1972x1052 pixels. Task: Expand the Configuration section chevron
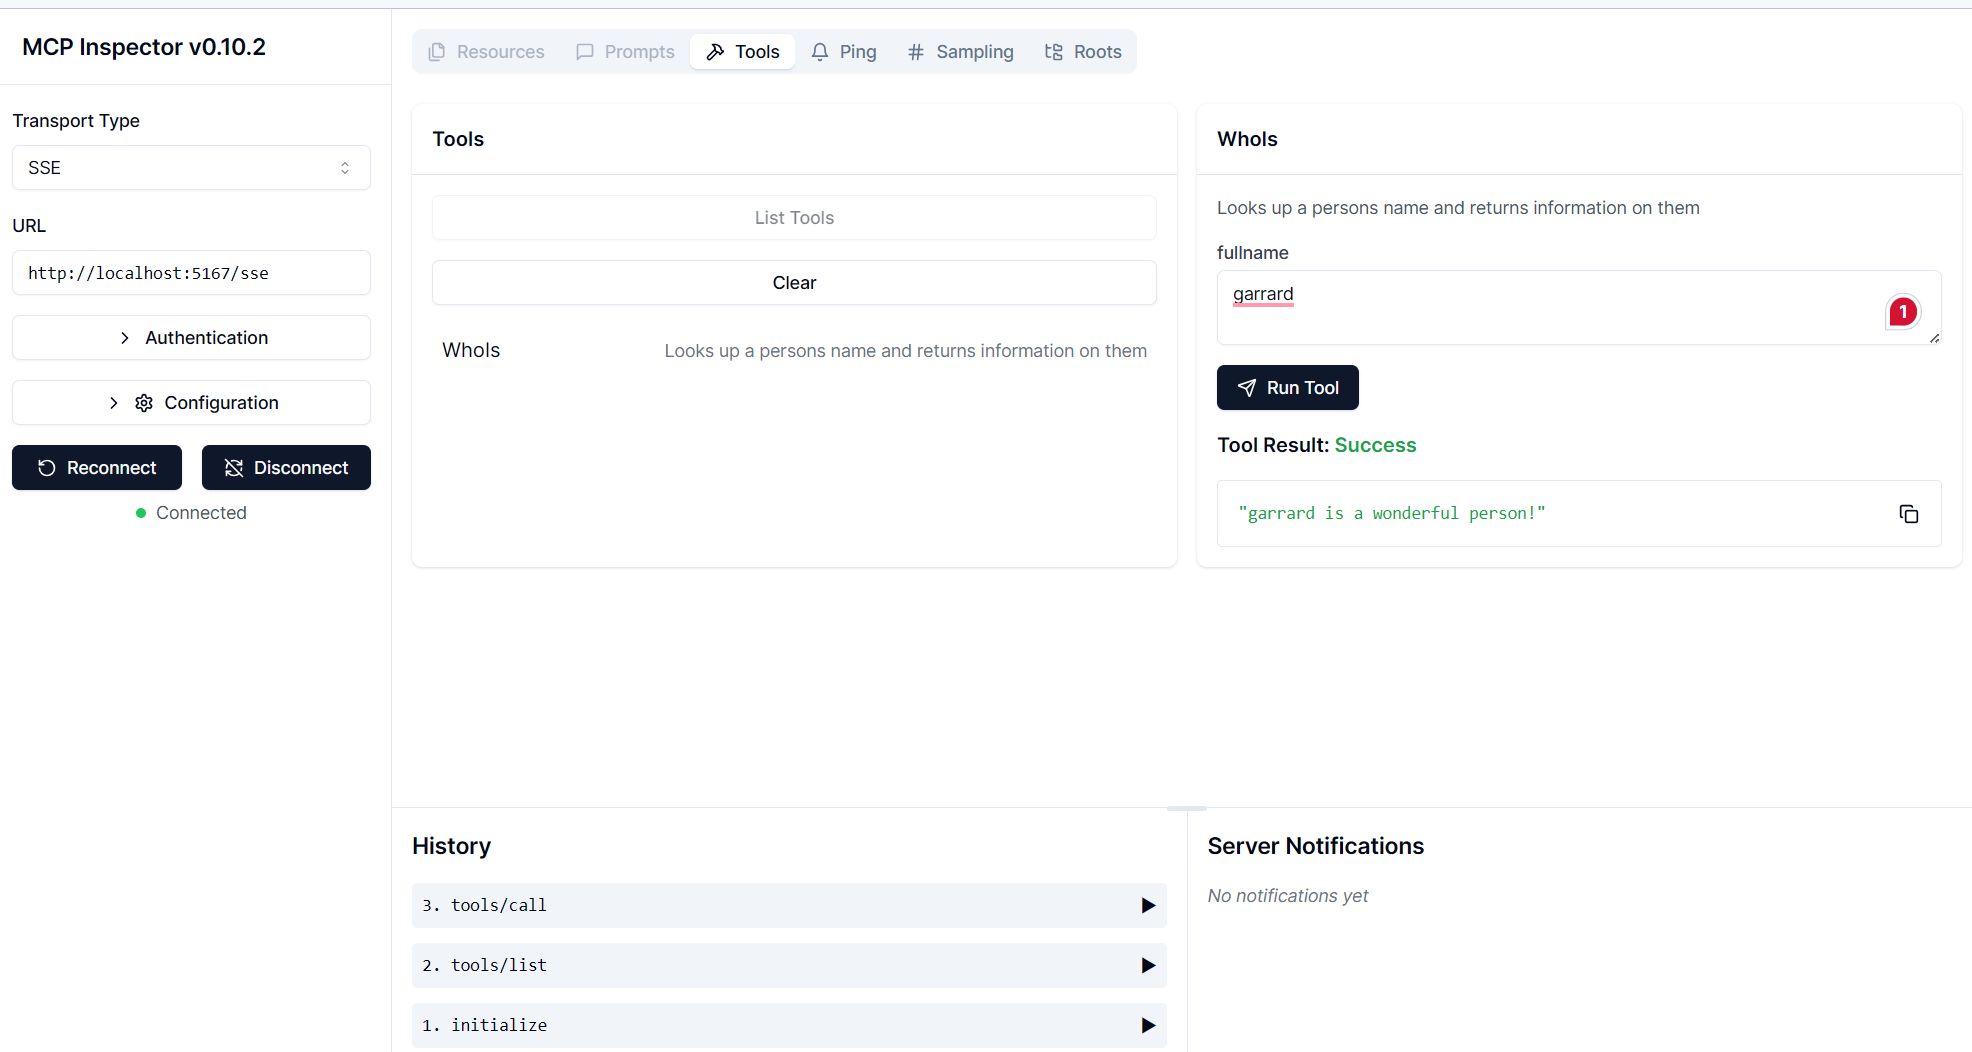point(113,403)
